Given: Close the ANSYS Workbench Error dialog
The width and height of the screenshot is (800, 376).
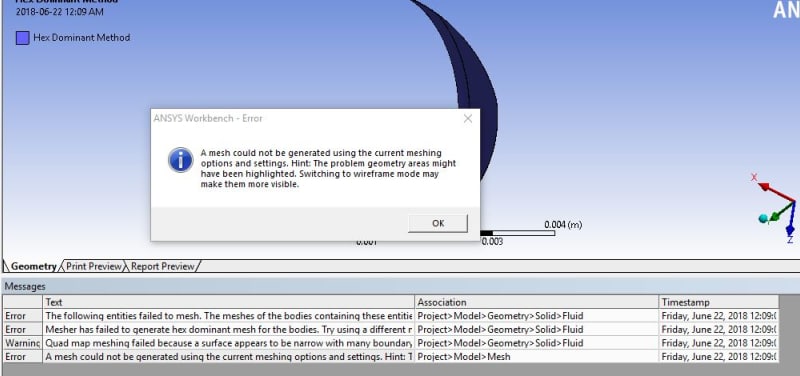Looking at the screenshot, I should 467,118.
